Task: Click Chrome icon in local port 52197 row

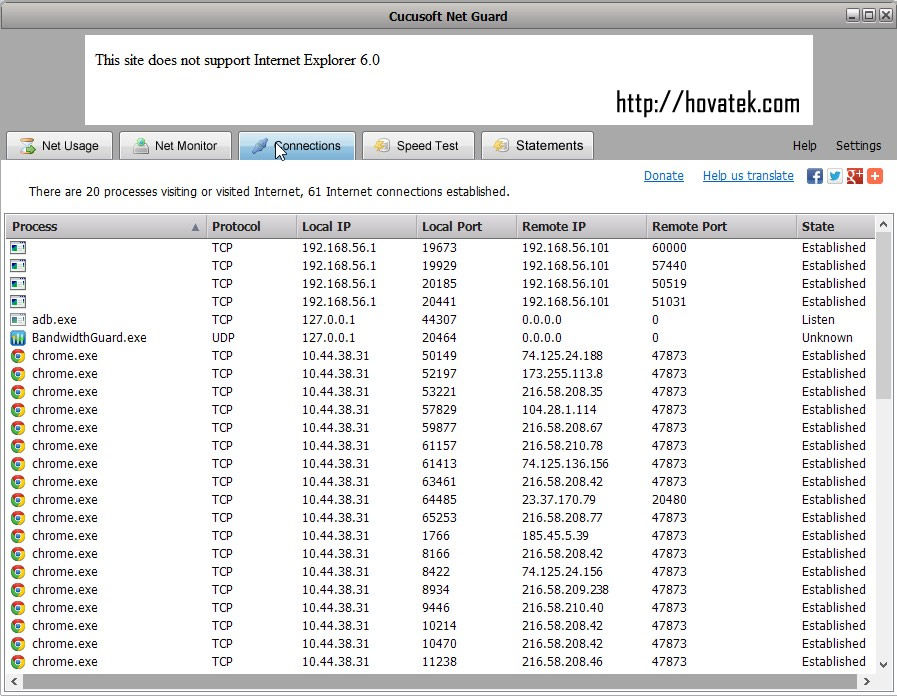Action: pyautogui.click(x=18, y=374)
